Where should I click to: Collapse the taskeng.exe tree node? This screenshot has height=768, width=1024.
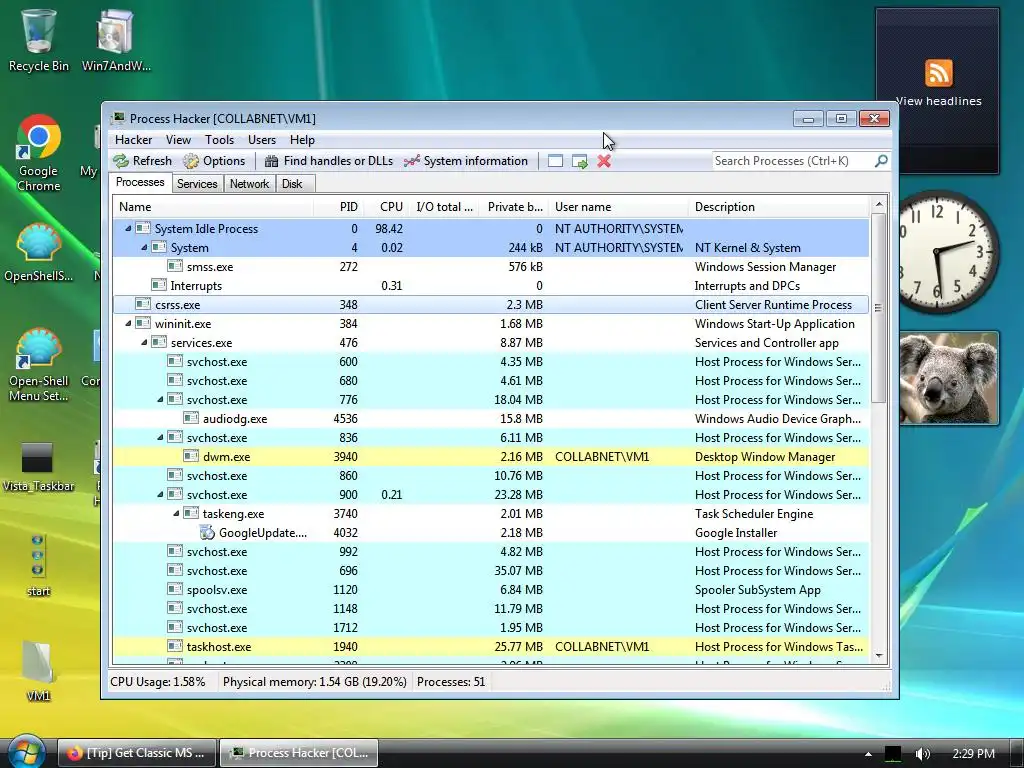(x=176, y=514)
